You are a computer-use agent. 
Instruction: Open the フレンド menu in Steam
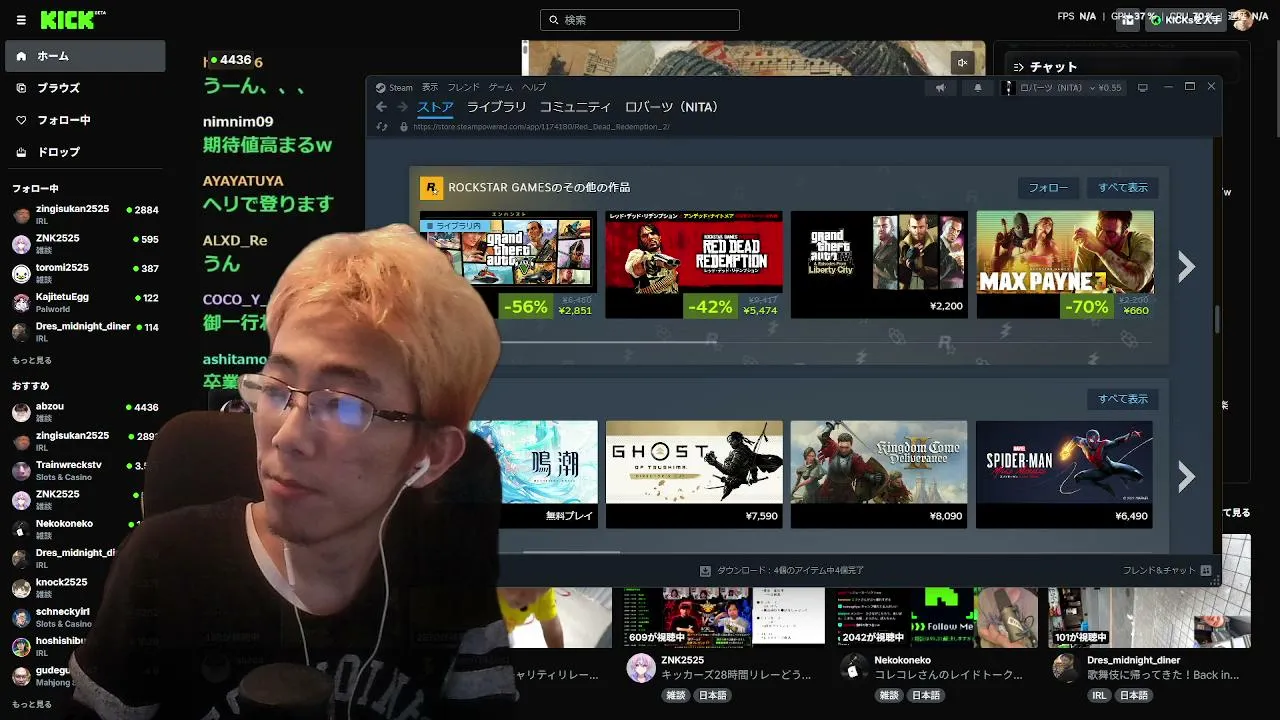pyautogui.click(x=464, y=88)
